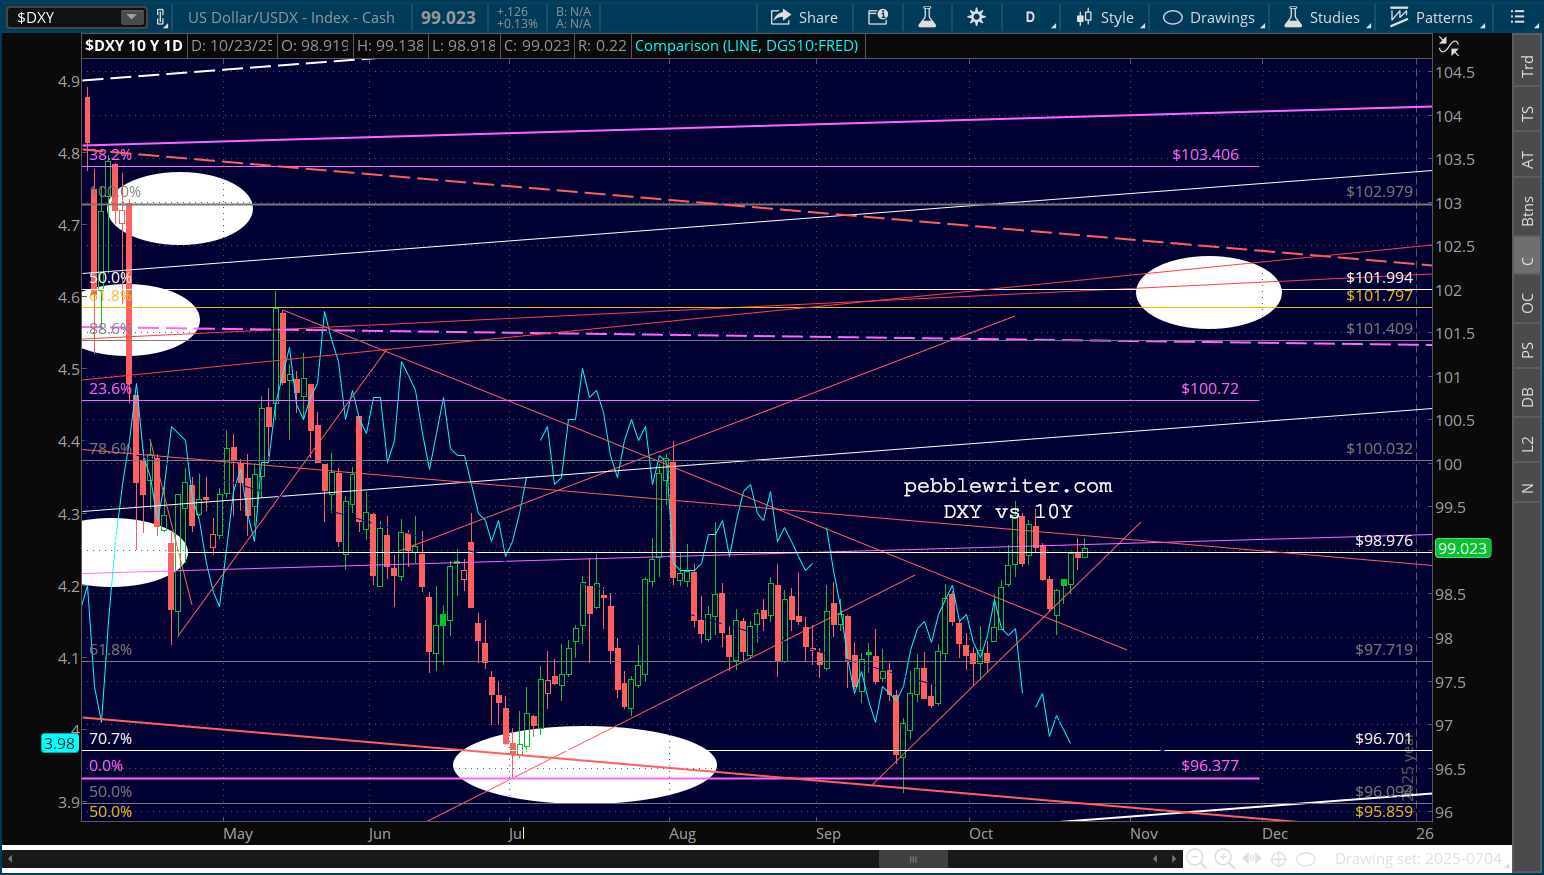Toggle the L2 Level II sidebar panel
Screen dimensions: 1544x875
[x=1527, y=443]
